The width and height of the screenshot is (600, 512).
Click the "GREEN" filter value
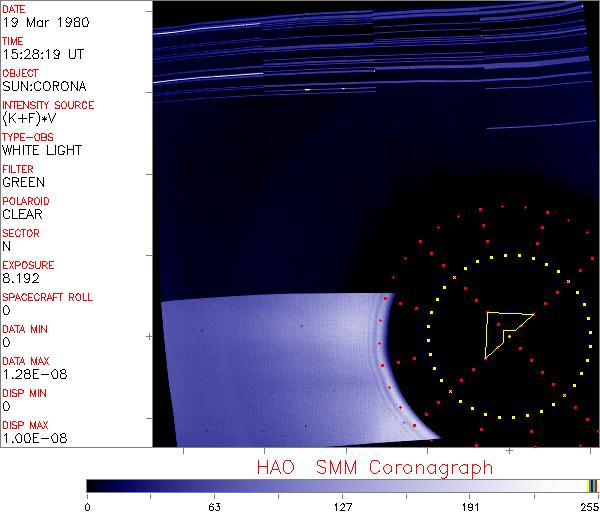pos(23,183)
